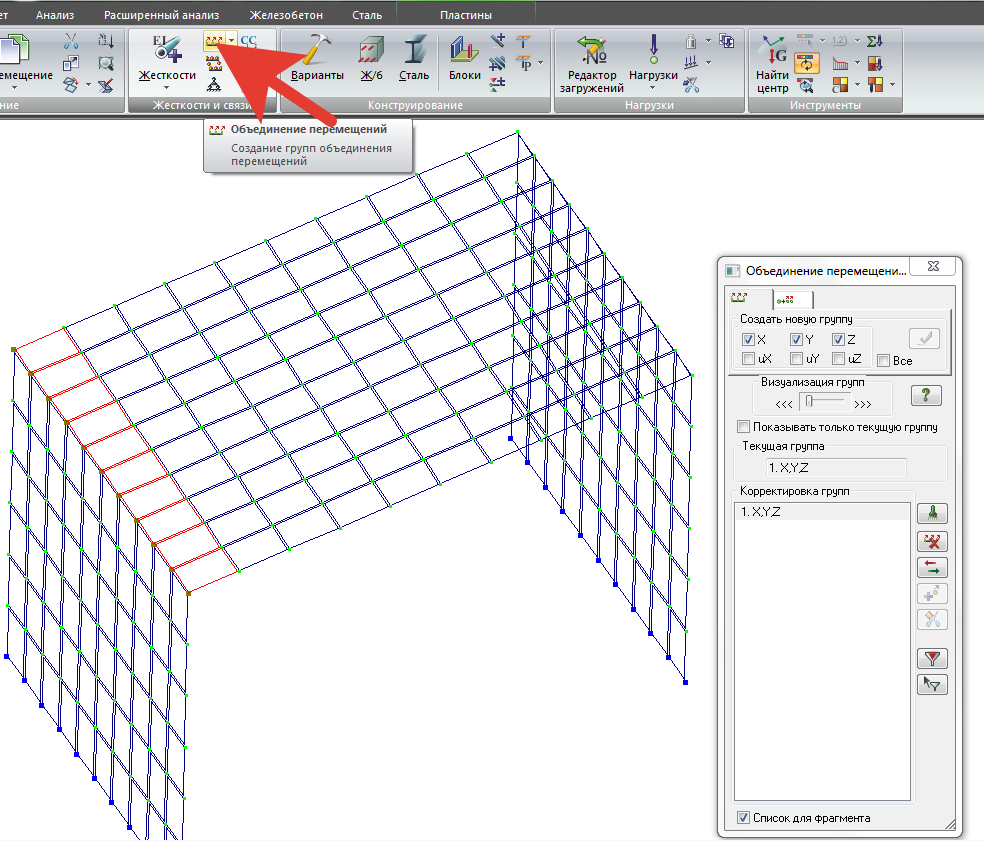
Task: Open dropdown arrow beside distributed load icon
Action: [x=709, y=63]
